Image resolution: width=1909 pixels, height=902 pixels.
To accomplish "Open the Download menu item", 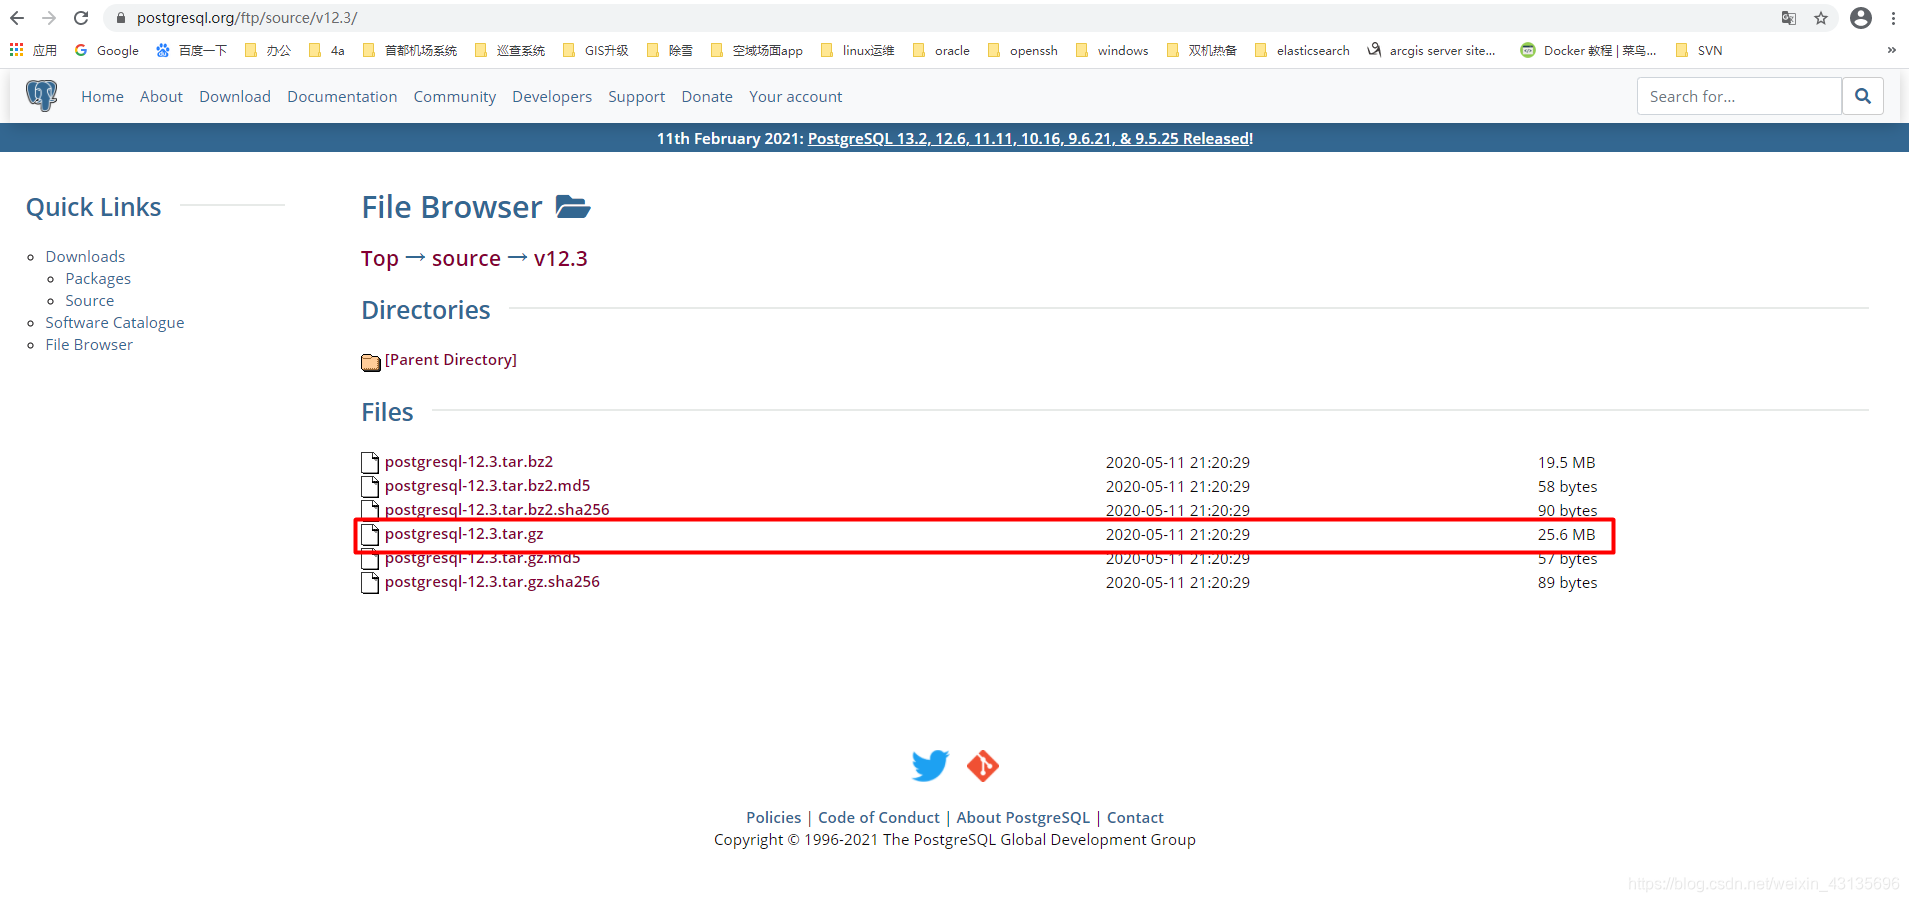I will (x=235, y=96).
